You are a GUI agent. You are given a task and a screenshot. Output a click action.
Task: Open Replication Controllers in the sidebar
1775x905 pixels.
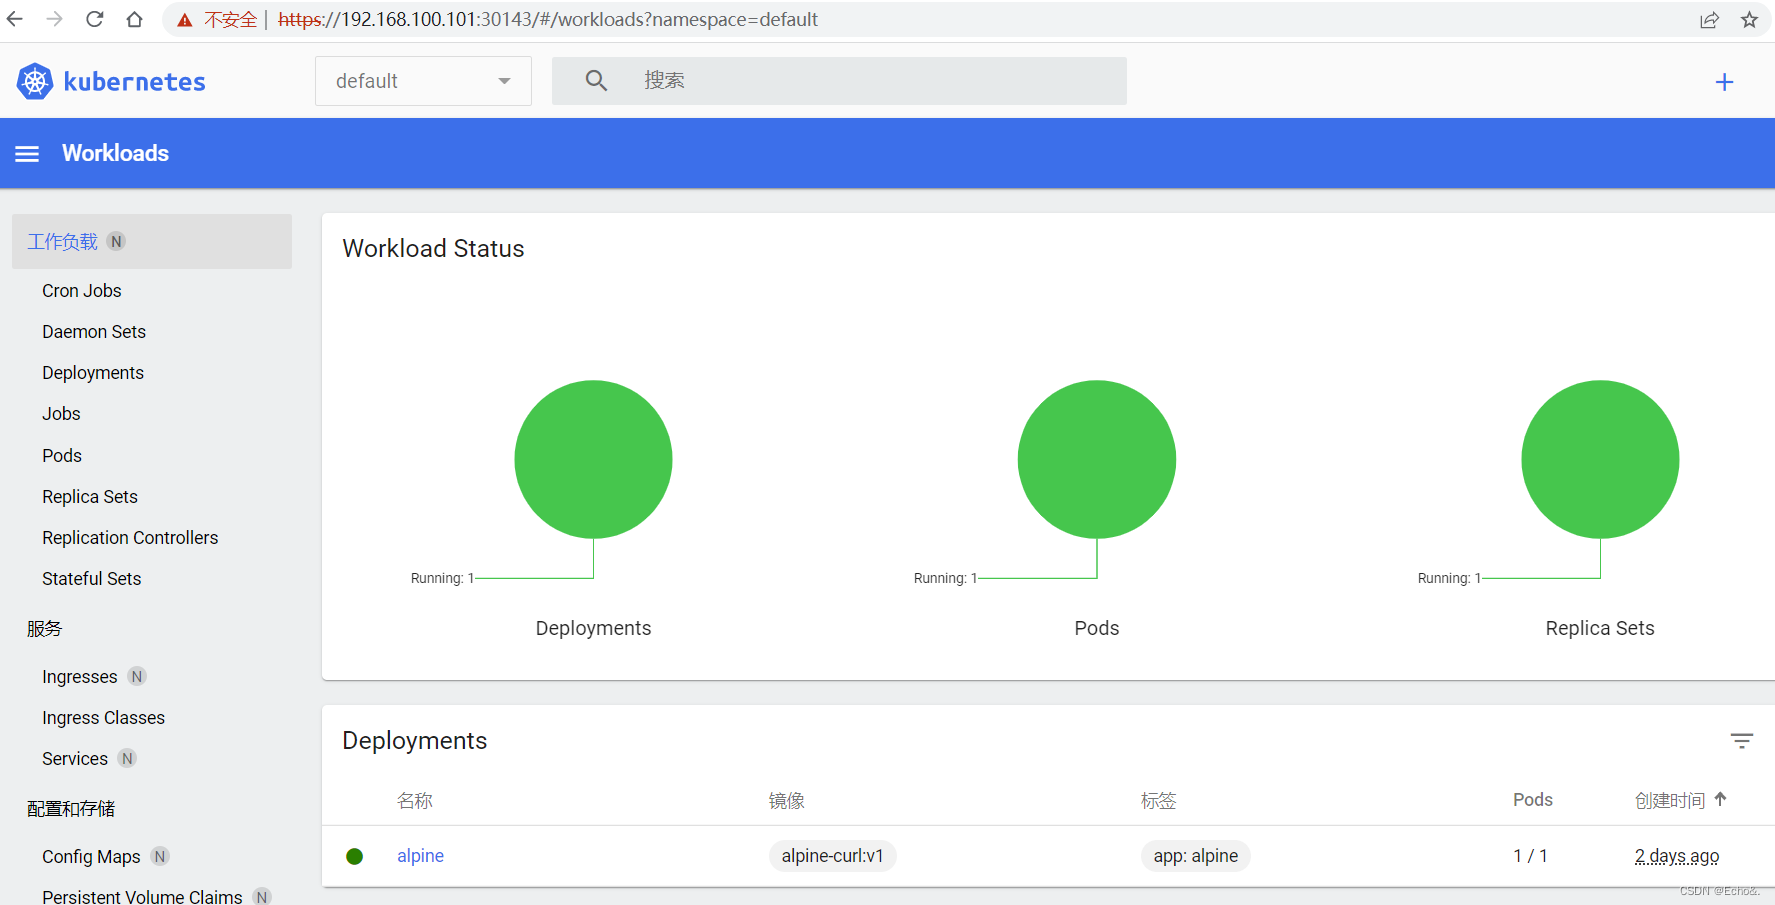click(130, 538)
